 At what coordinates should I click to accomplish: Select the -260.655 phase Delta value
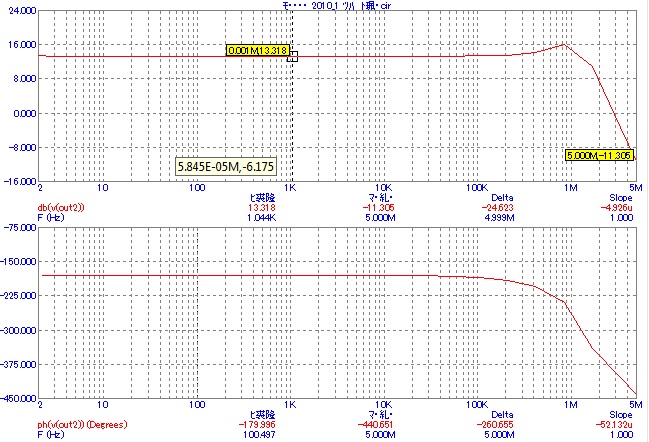(x=495, y=424)
